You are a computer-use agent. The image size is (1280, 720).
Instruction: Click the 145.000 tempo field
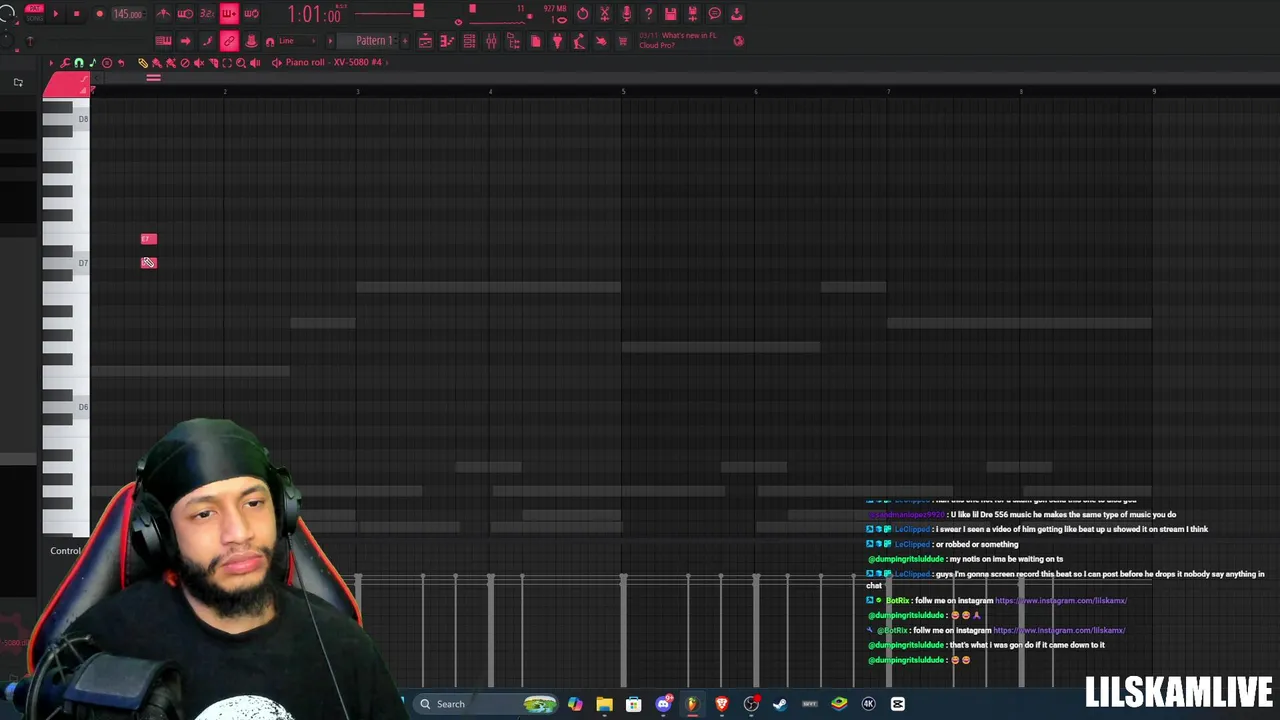tap(127, 14)
